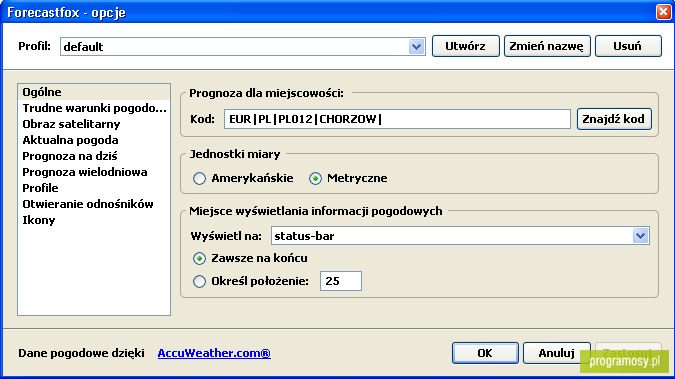Select the Profile list item
The width and height of the screenshot is (675, 379).
click(94, 188)
